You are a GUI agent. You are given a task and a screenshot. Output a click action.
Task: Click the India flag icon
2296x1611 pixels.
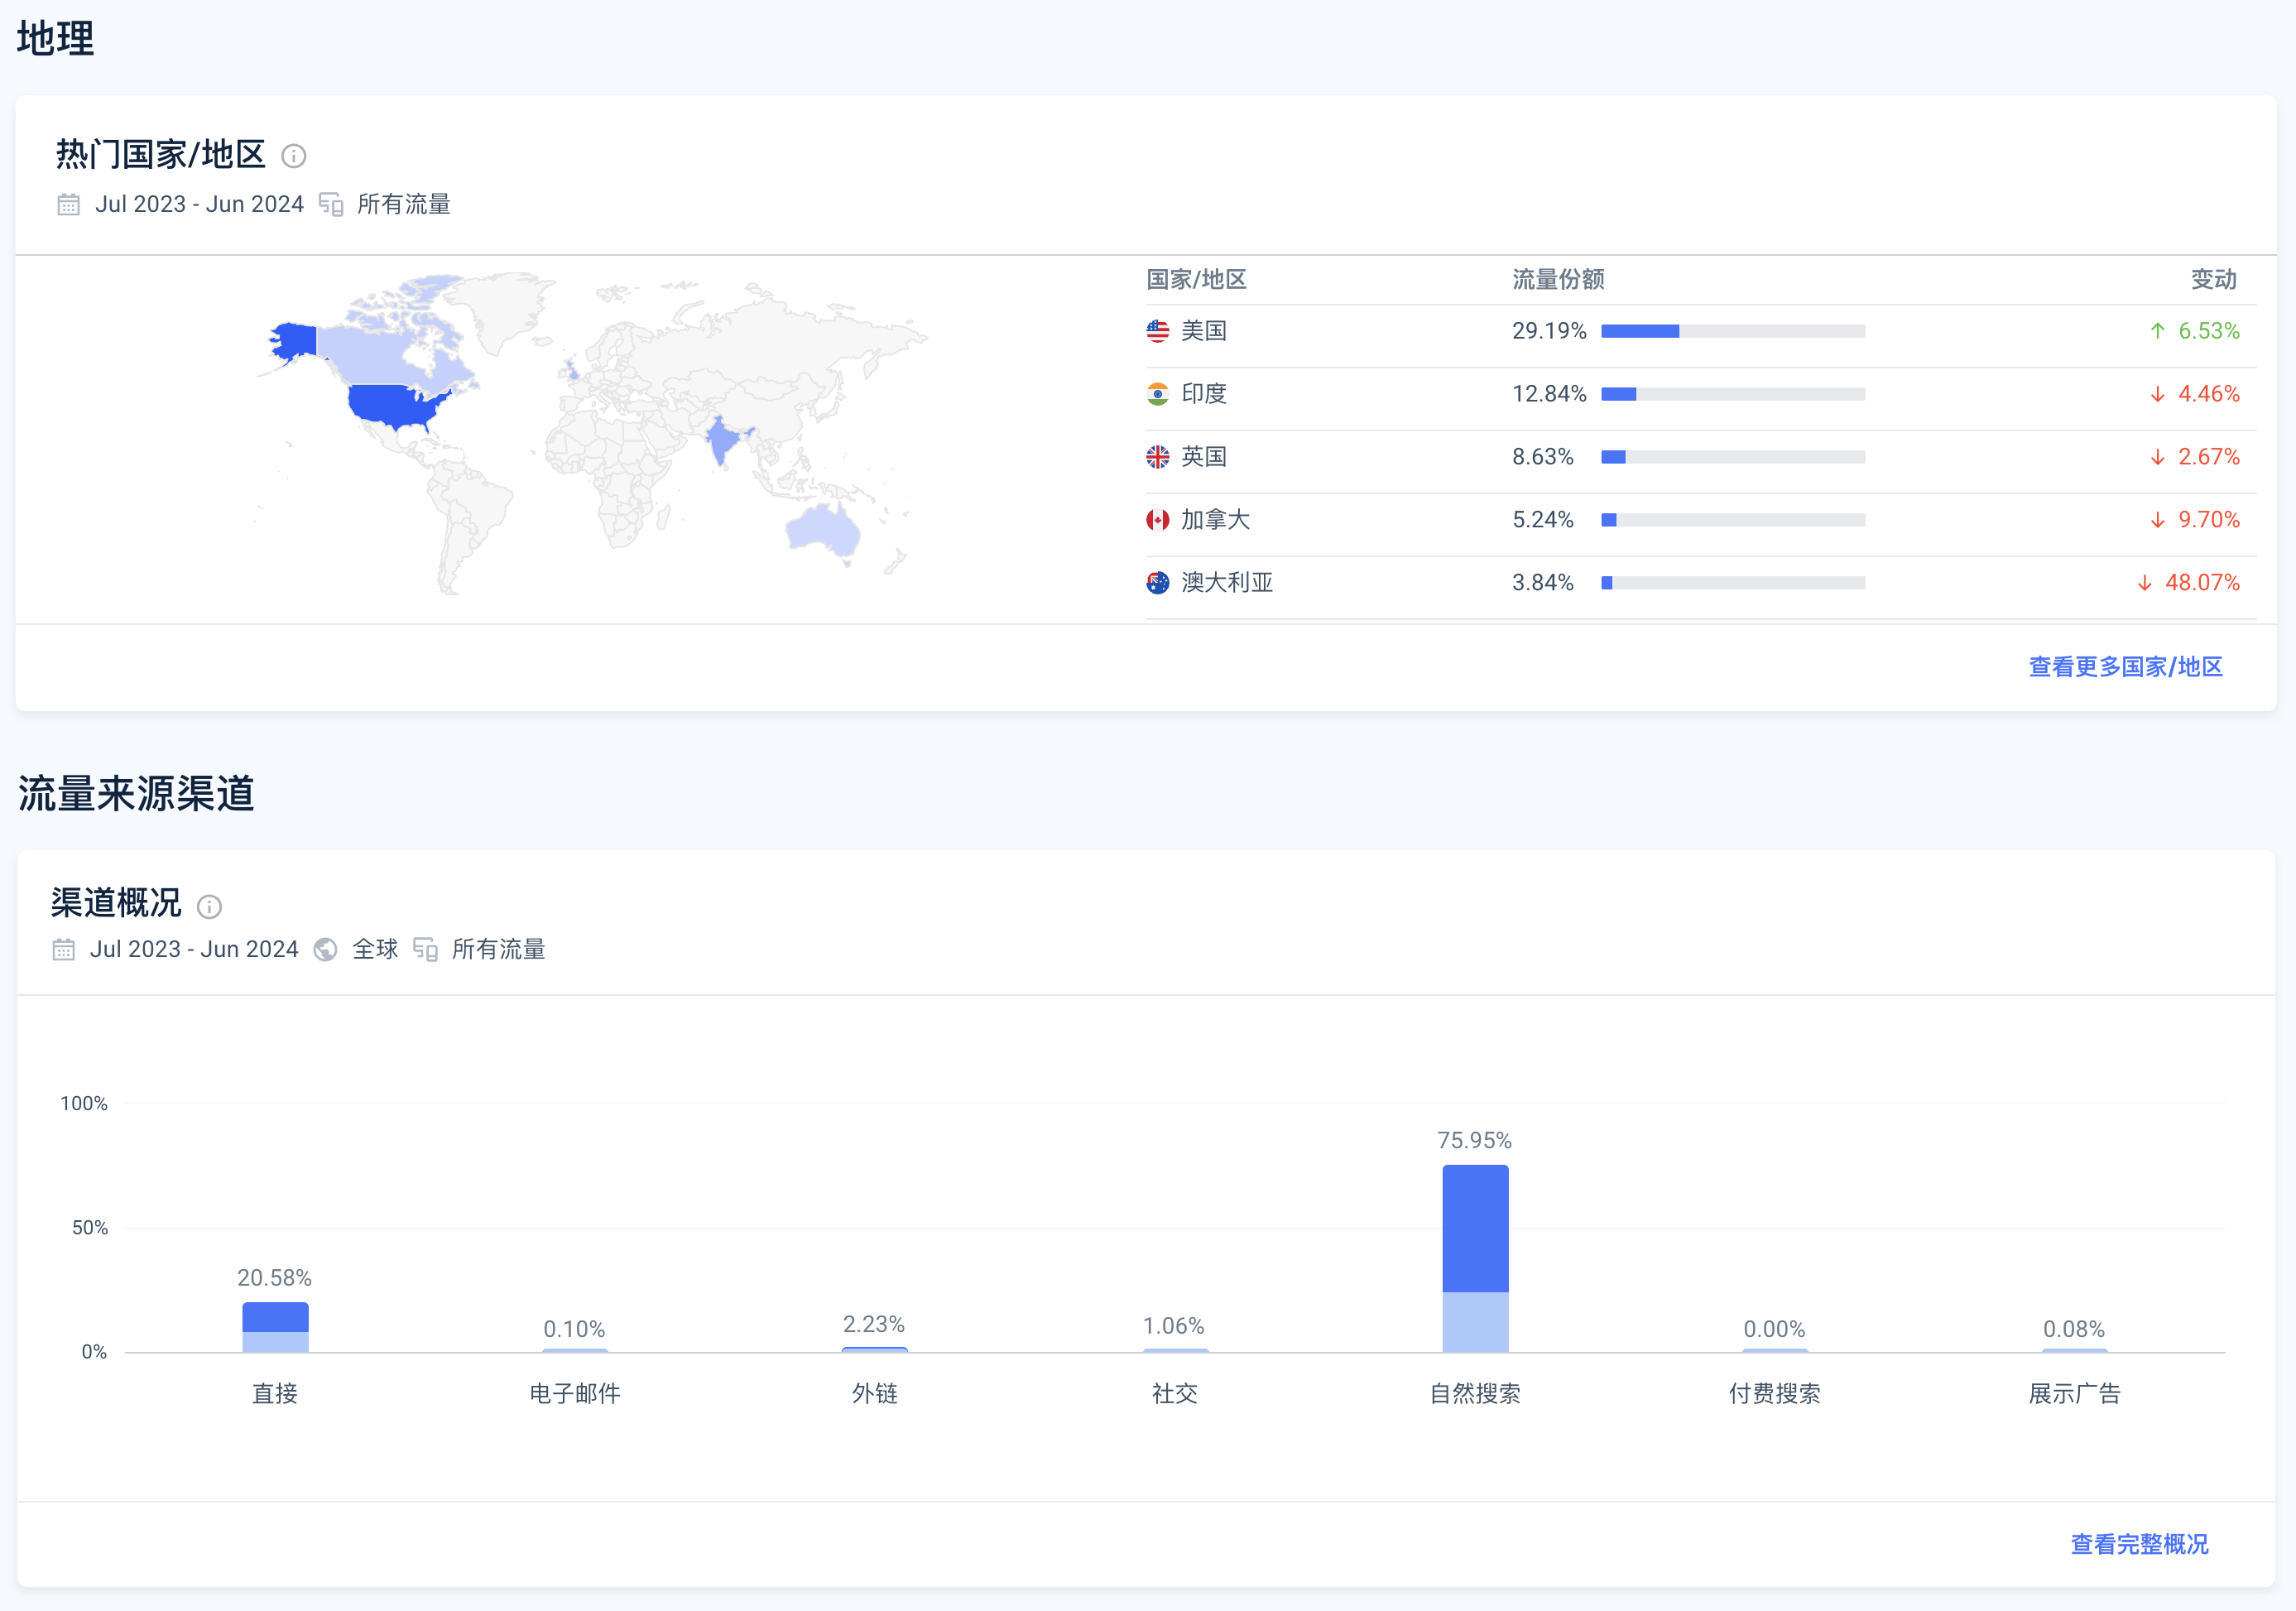point(1157,394)
